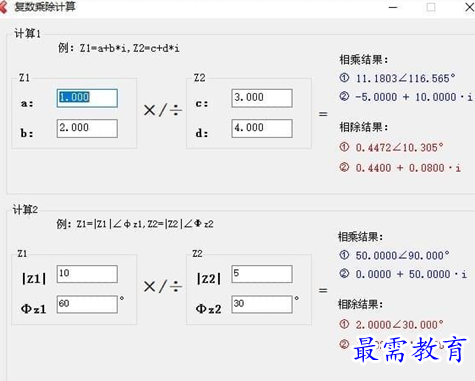Screen dimensions: 475x381
Task: Maximize the 复数乘除计算 window
Action: 431,7
